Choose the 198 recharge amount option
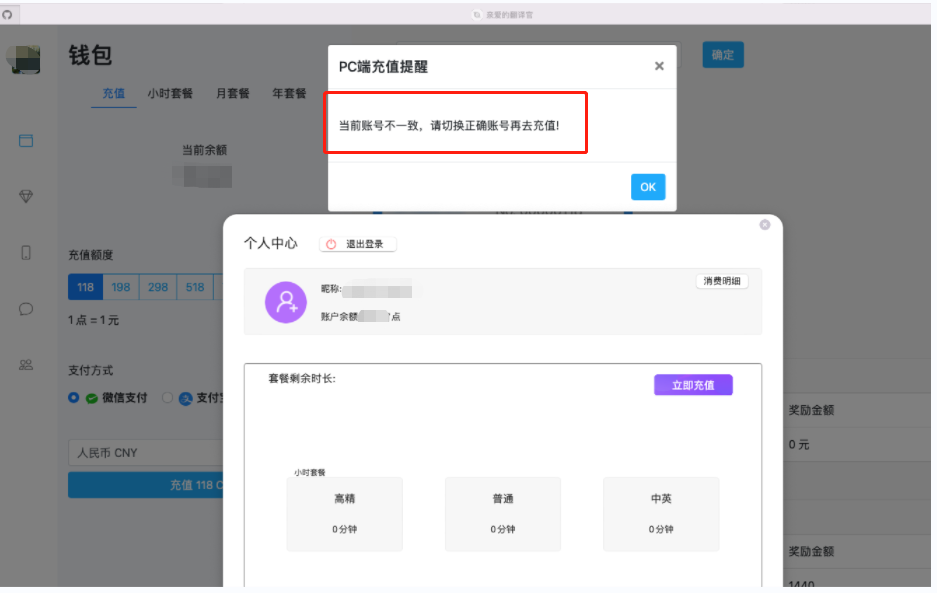Viewport: 937px width, 593px height. [121, 288]
